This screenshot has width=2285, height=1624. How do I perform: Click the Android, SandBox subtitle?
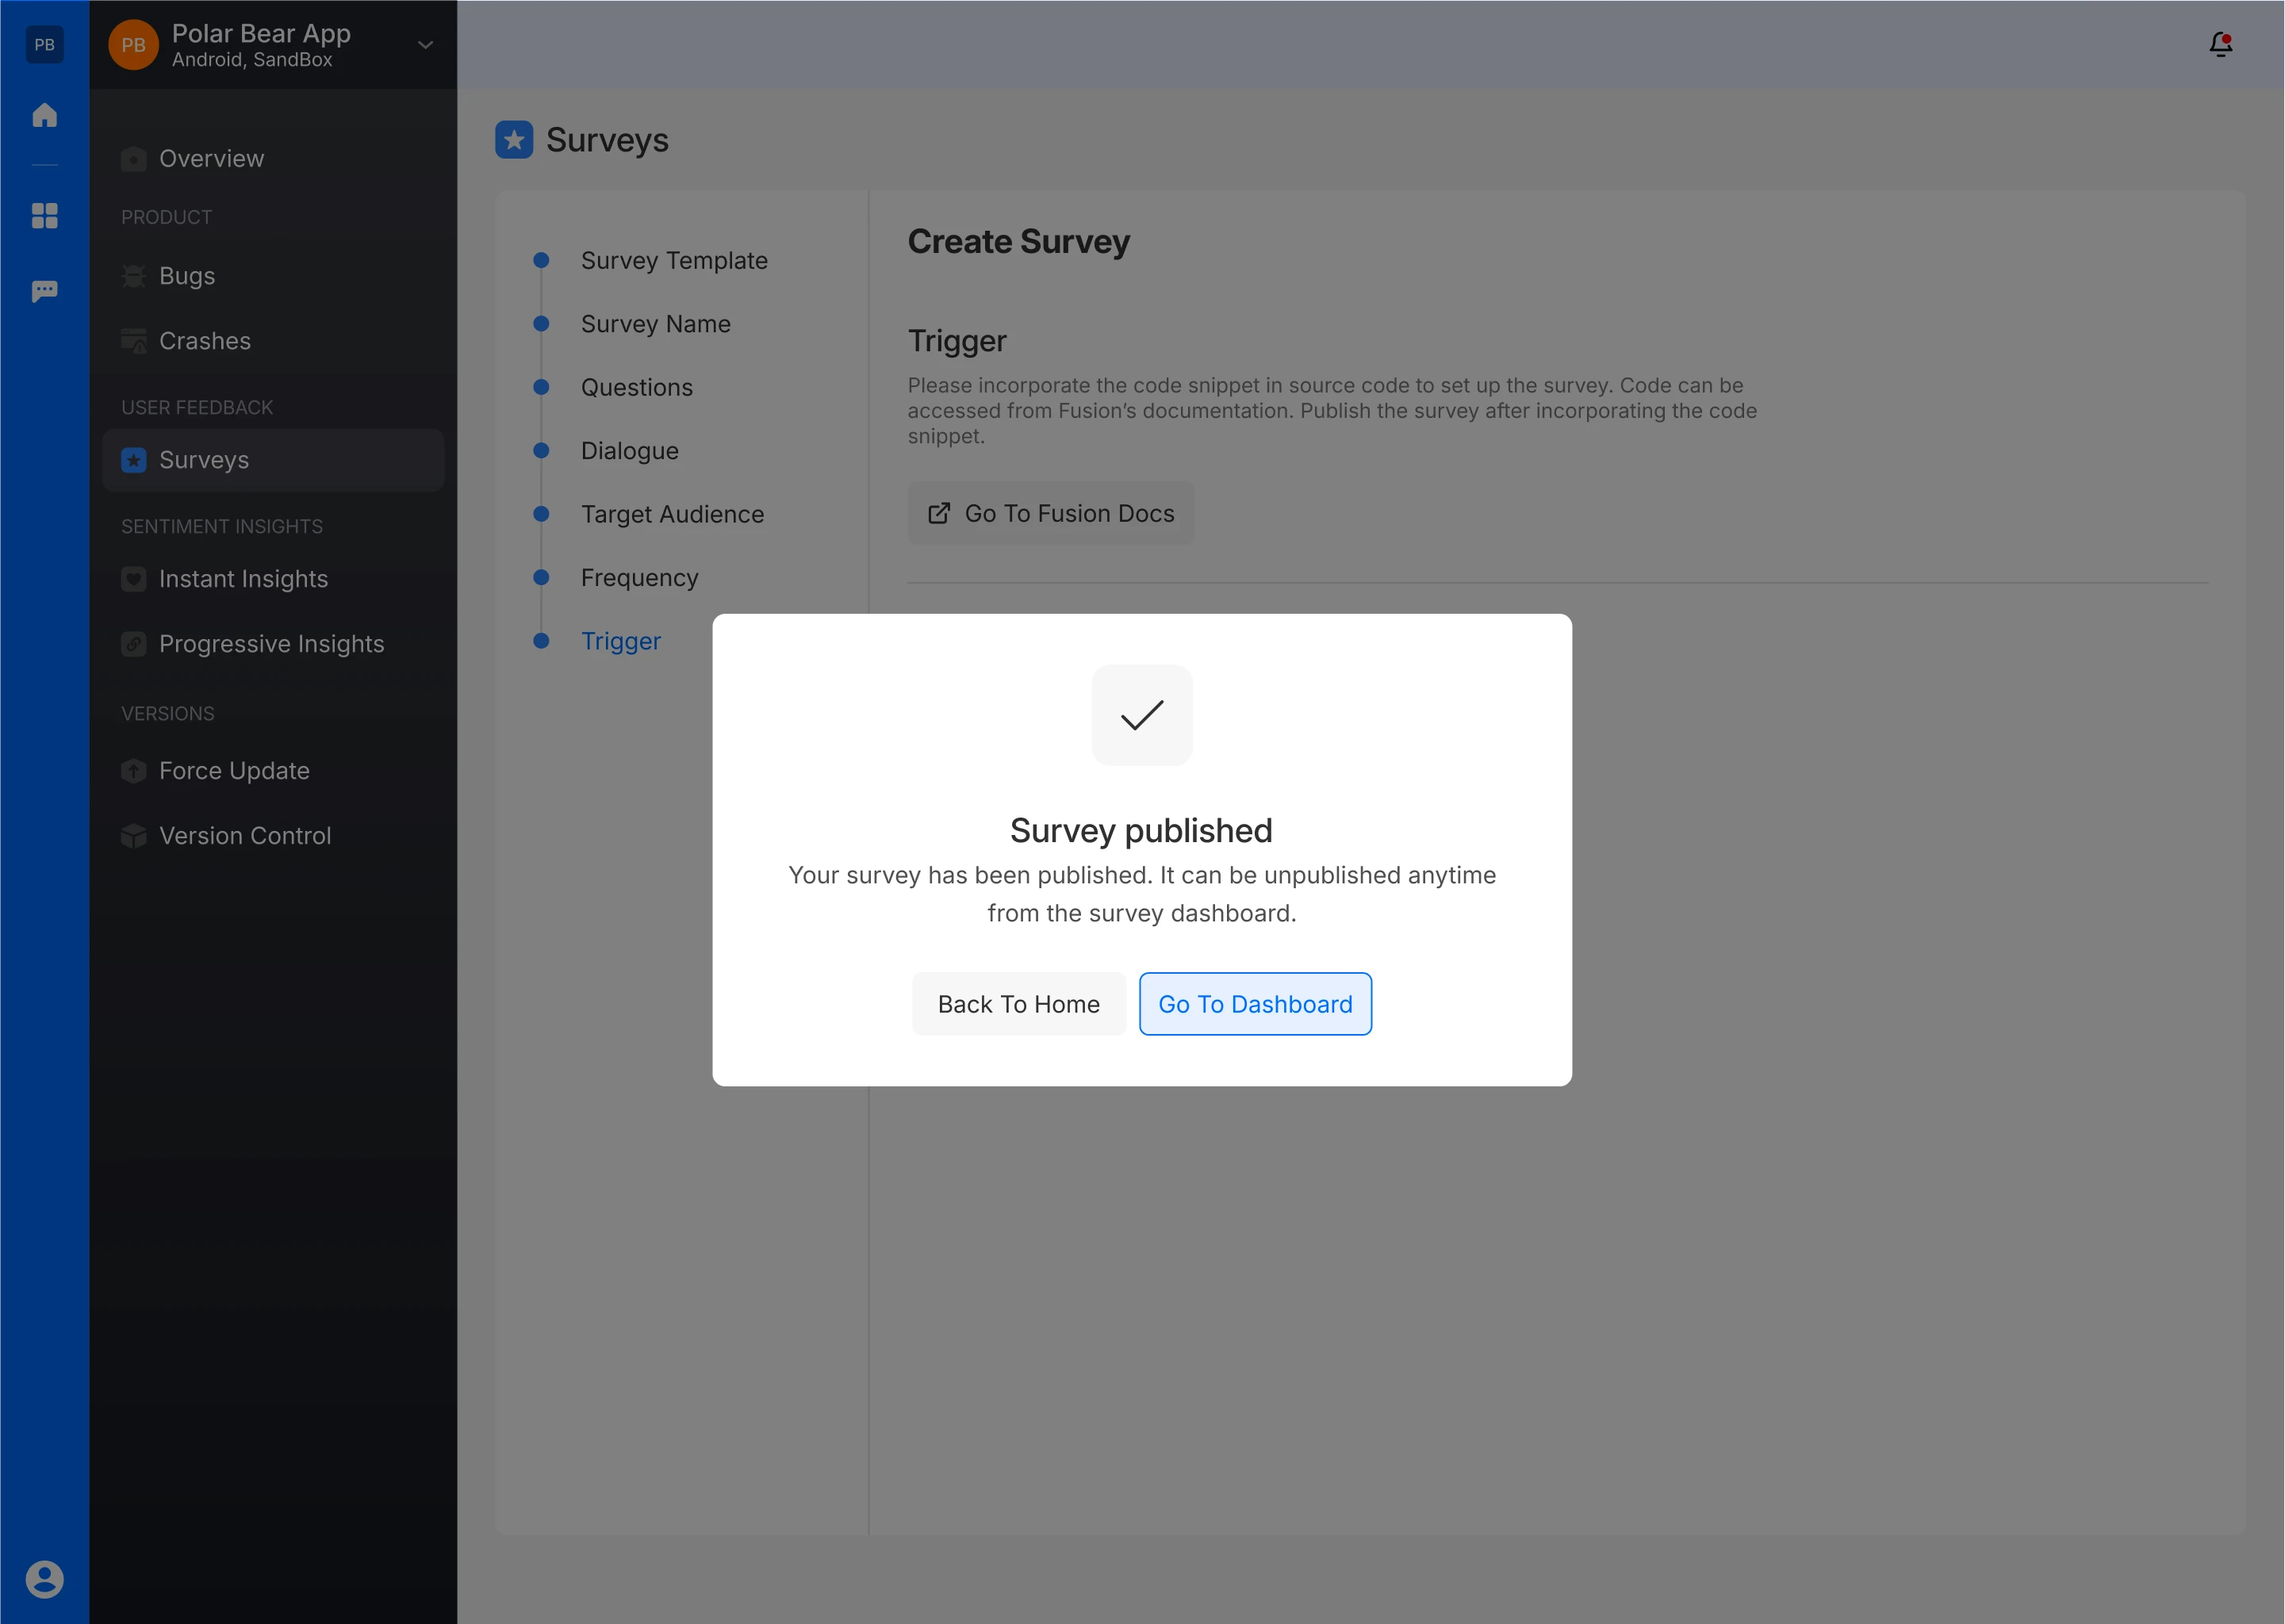point(252,60)
